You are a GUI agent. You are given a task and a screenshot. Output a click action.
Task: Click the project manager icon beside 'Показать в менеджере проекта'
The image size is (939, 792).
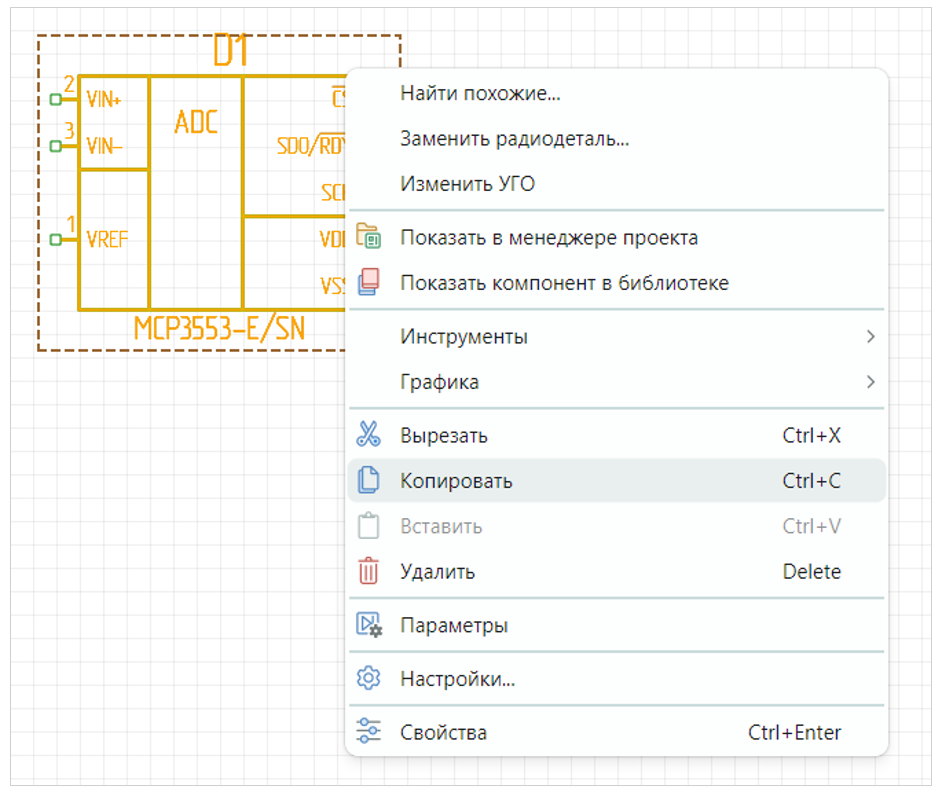tap(368, 236)
